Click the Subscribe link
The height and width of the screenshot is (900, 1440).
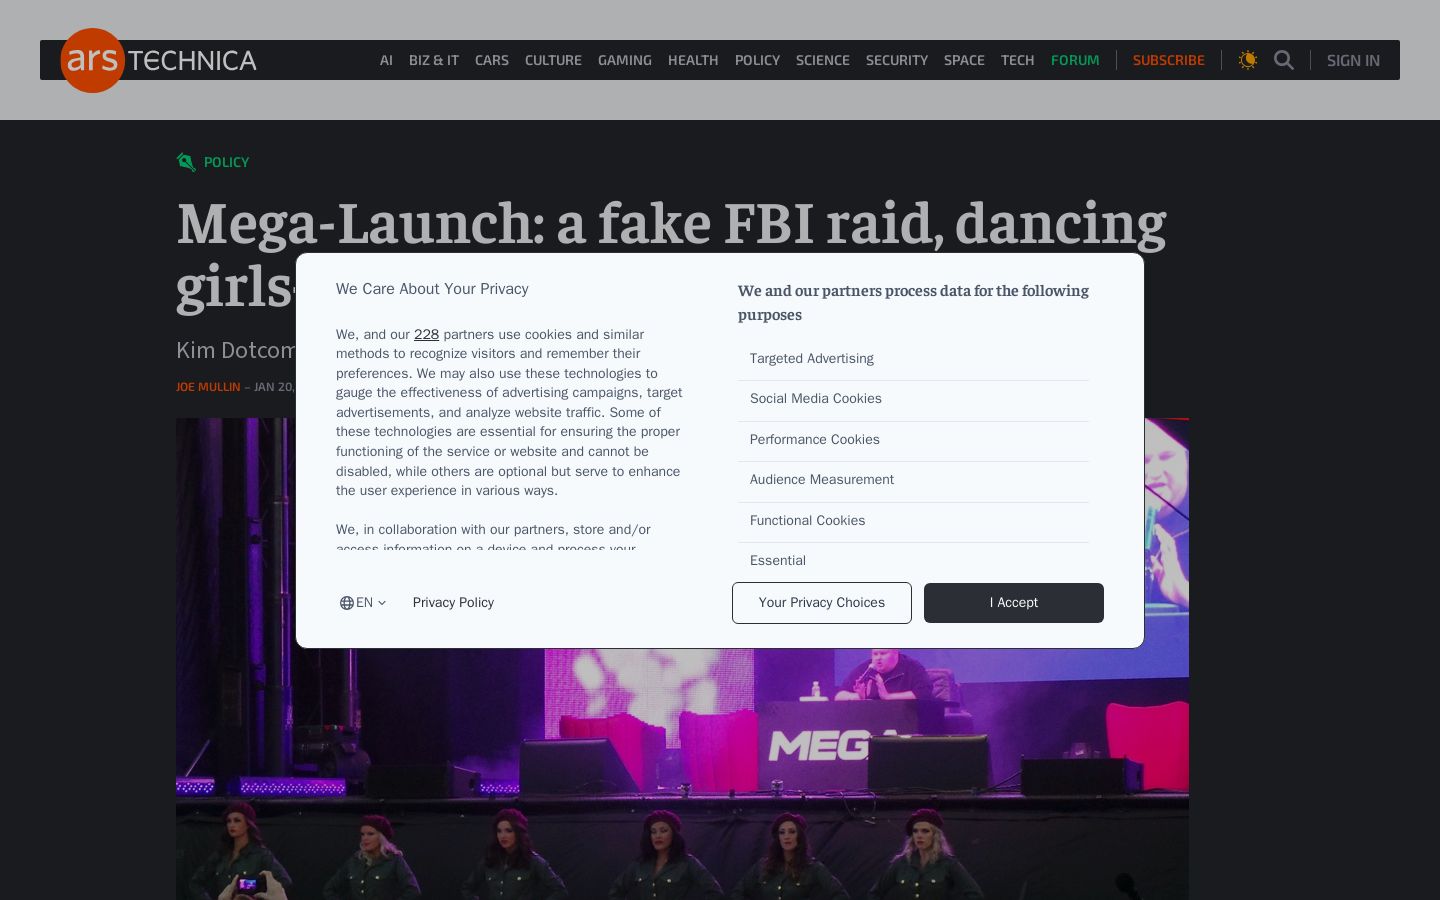click(1169, 60)
